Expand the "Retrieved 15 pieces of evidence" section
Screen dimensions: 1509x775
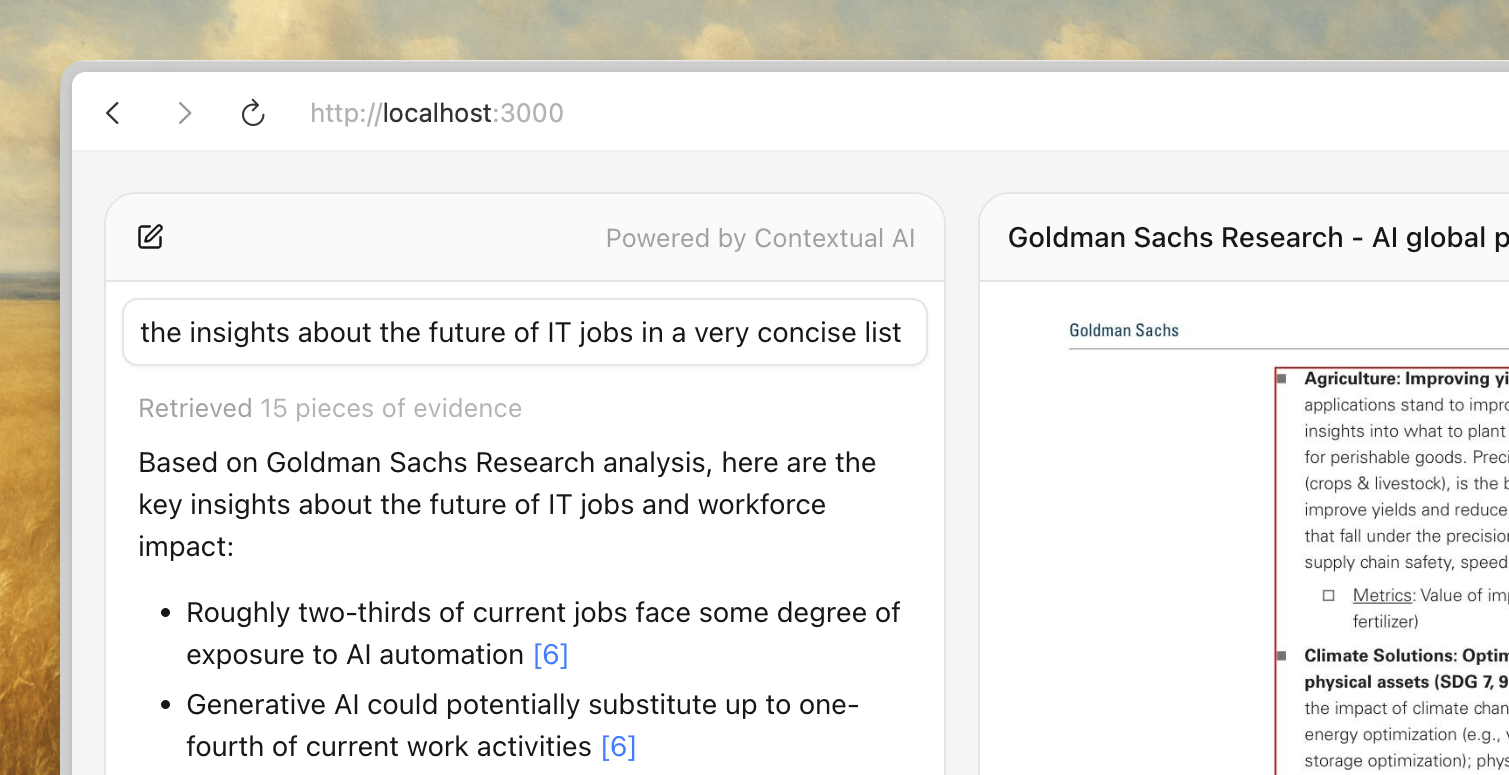(330, 407)
